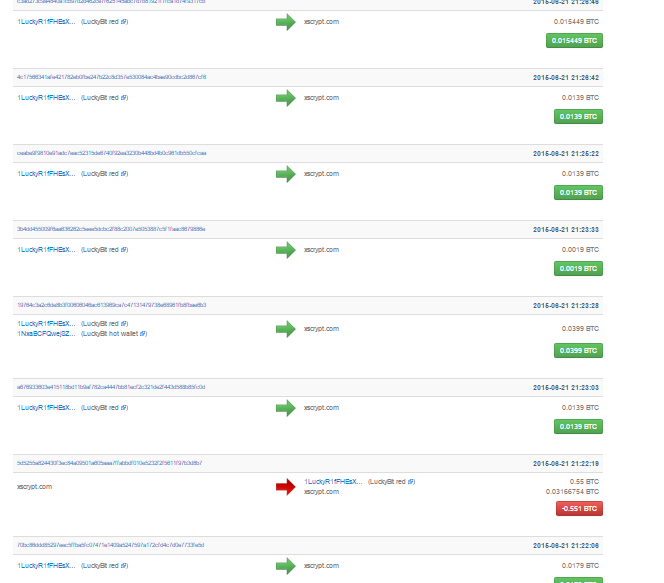Viewport: 664px width, 583px height.
Task: Open LuckyBit red external link icon in 0.0179 BTC row
Action: point(124,566)
